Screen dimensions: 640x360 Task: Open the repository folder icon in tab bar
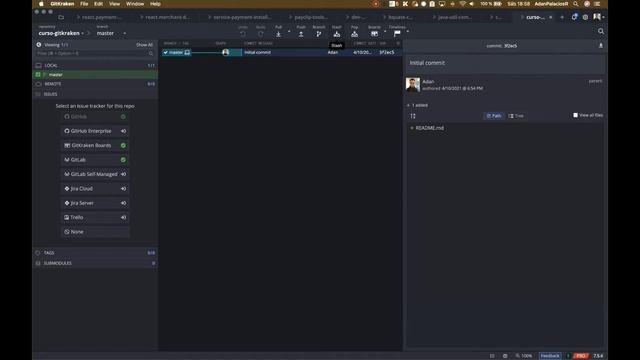click(61, 17)
